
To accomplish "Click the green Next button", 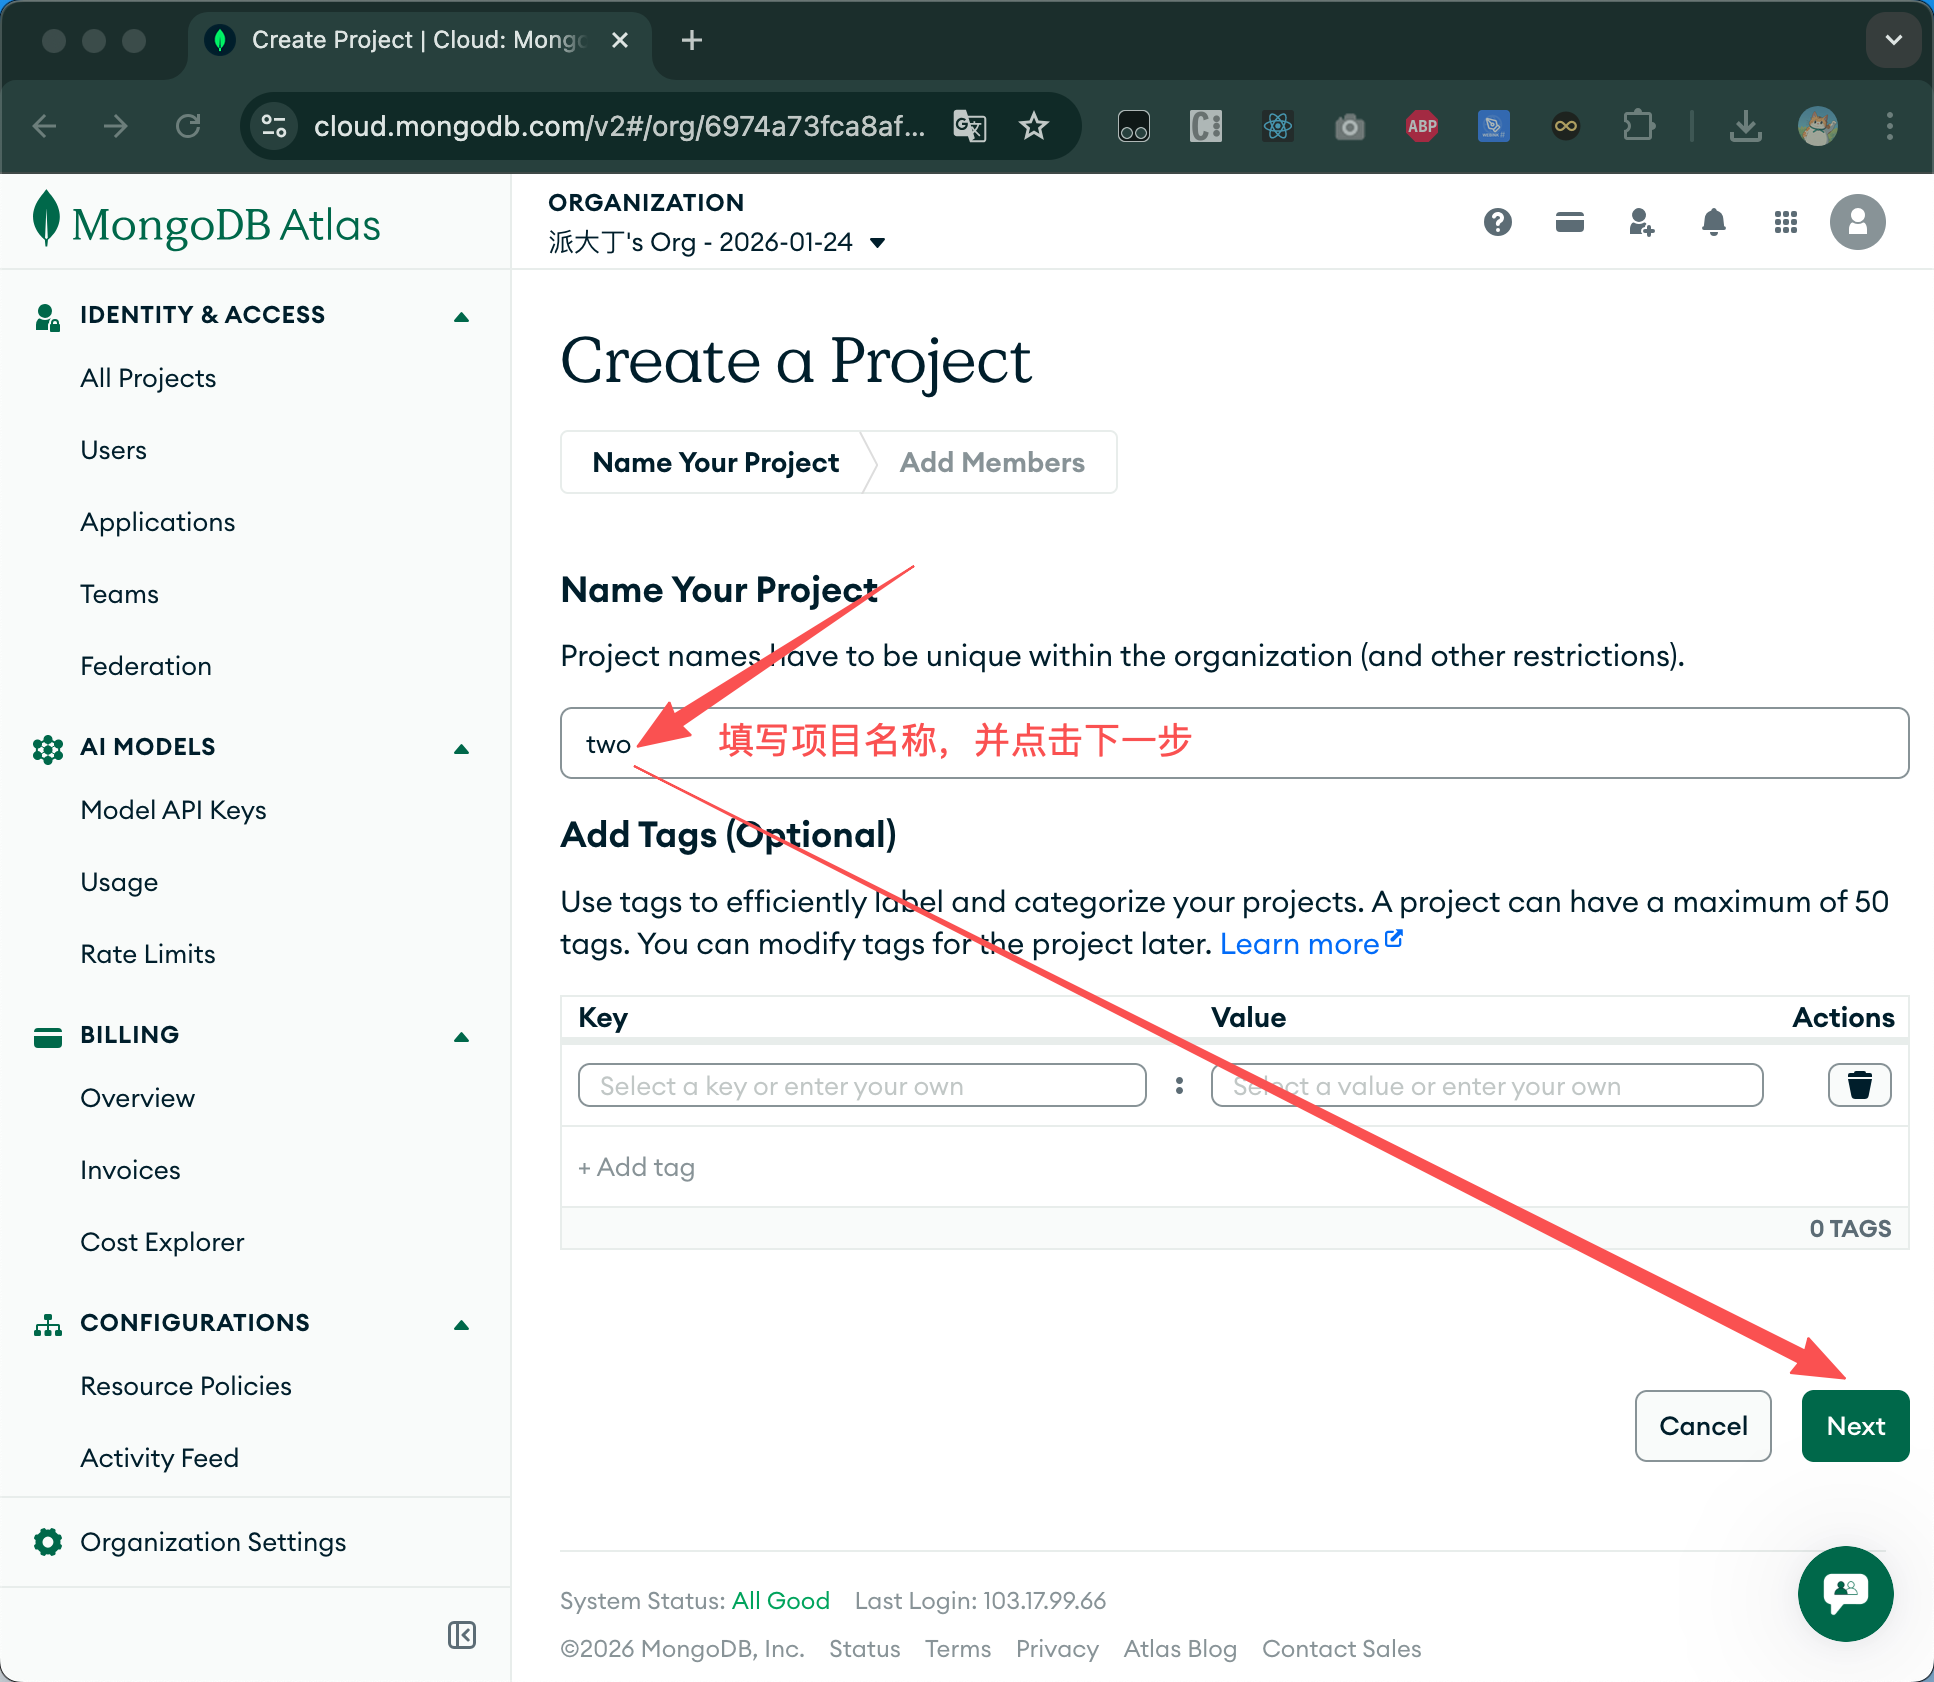I will click(x=1855, y=1425).
